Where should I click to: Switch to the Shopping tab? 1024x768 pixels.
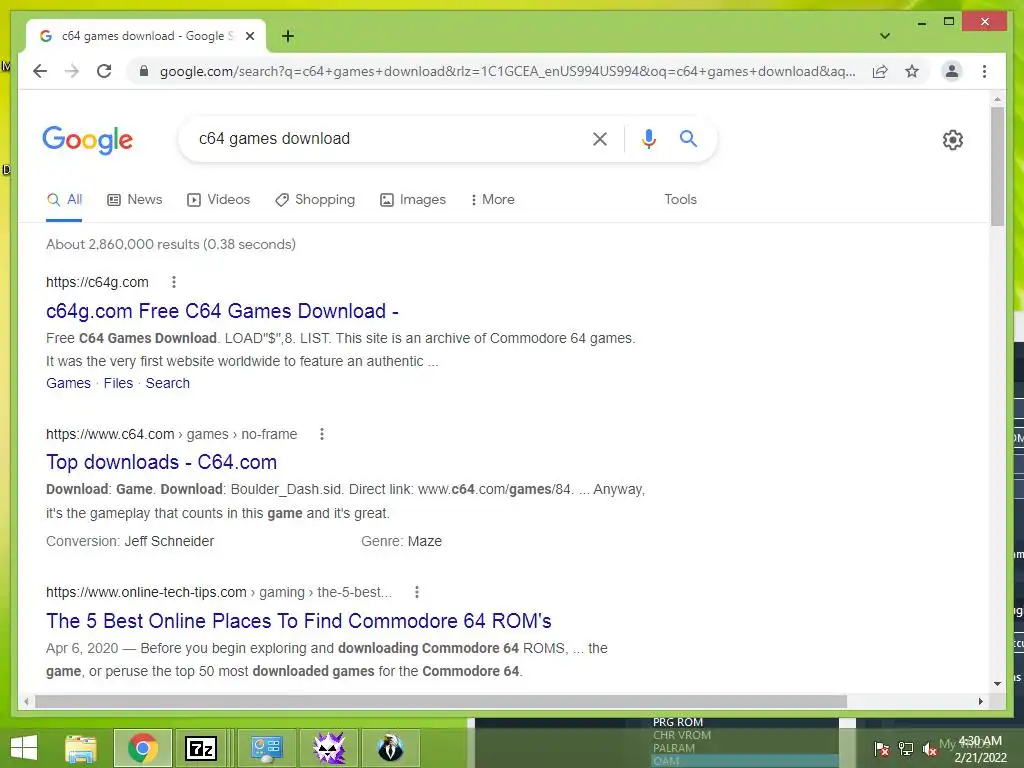click(315, 200)
